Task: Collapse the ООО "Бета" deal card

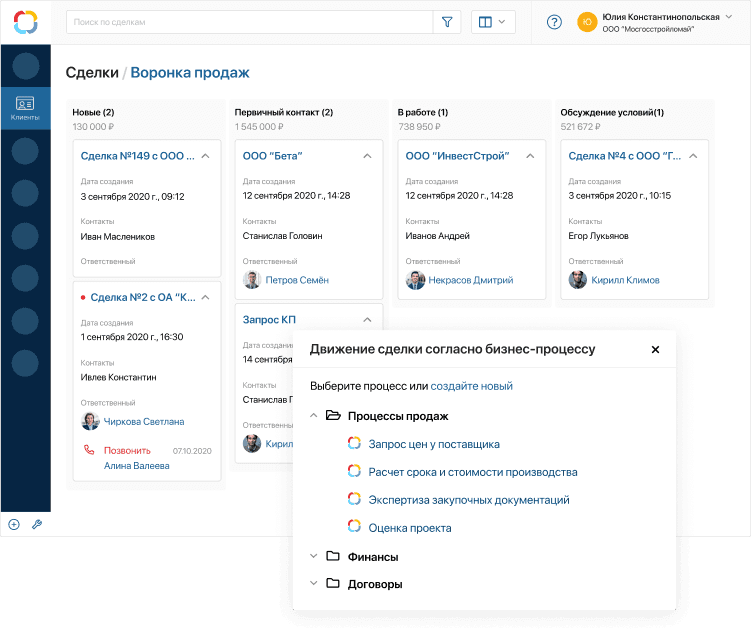Action: pyautogui.click(x=367, y=156)
